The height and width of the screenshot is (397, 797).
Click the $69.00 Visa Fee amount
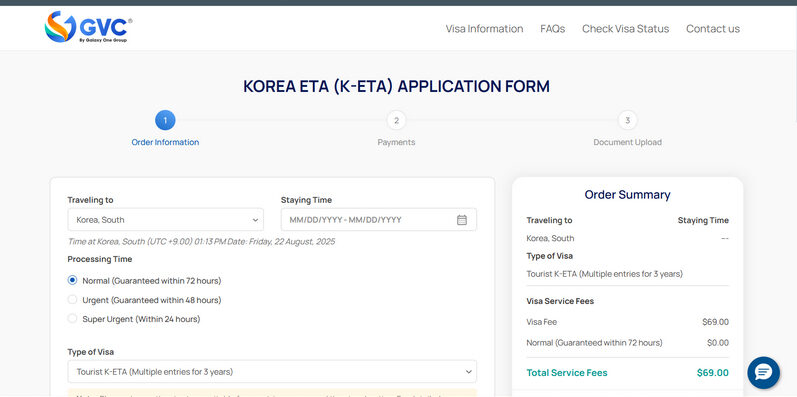click(x=715, y=322)
